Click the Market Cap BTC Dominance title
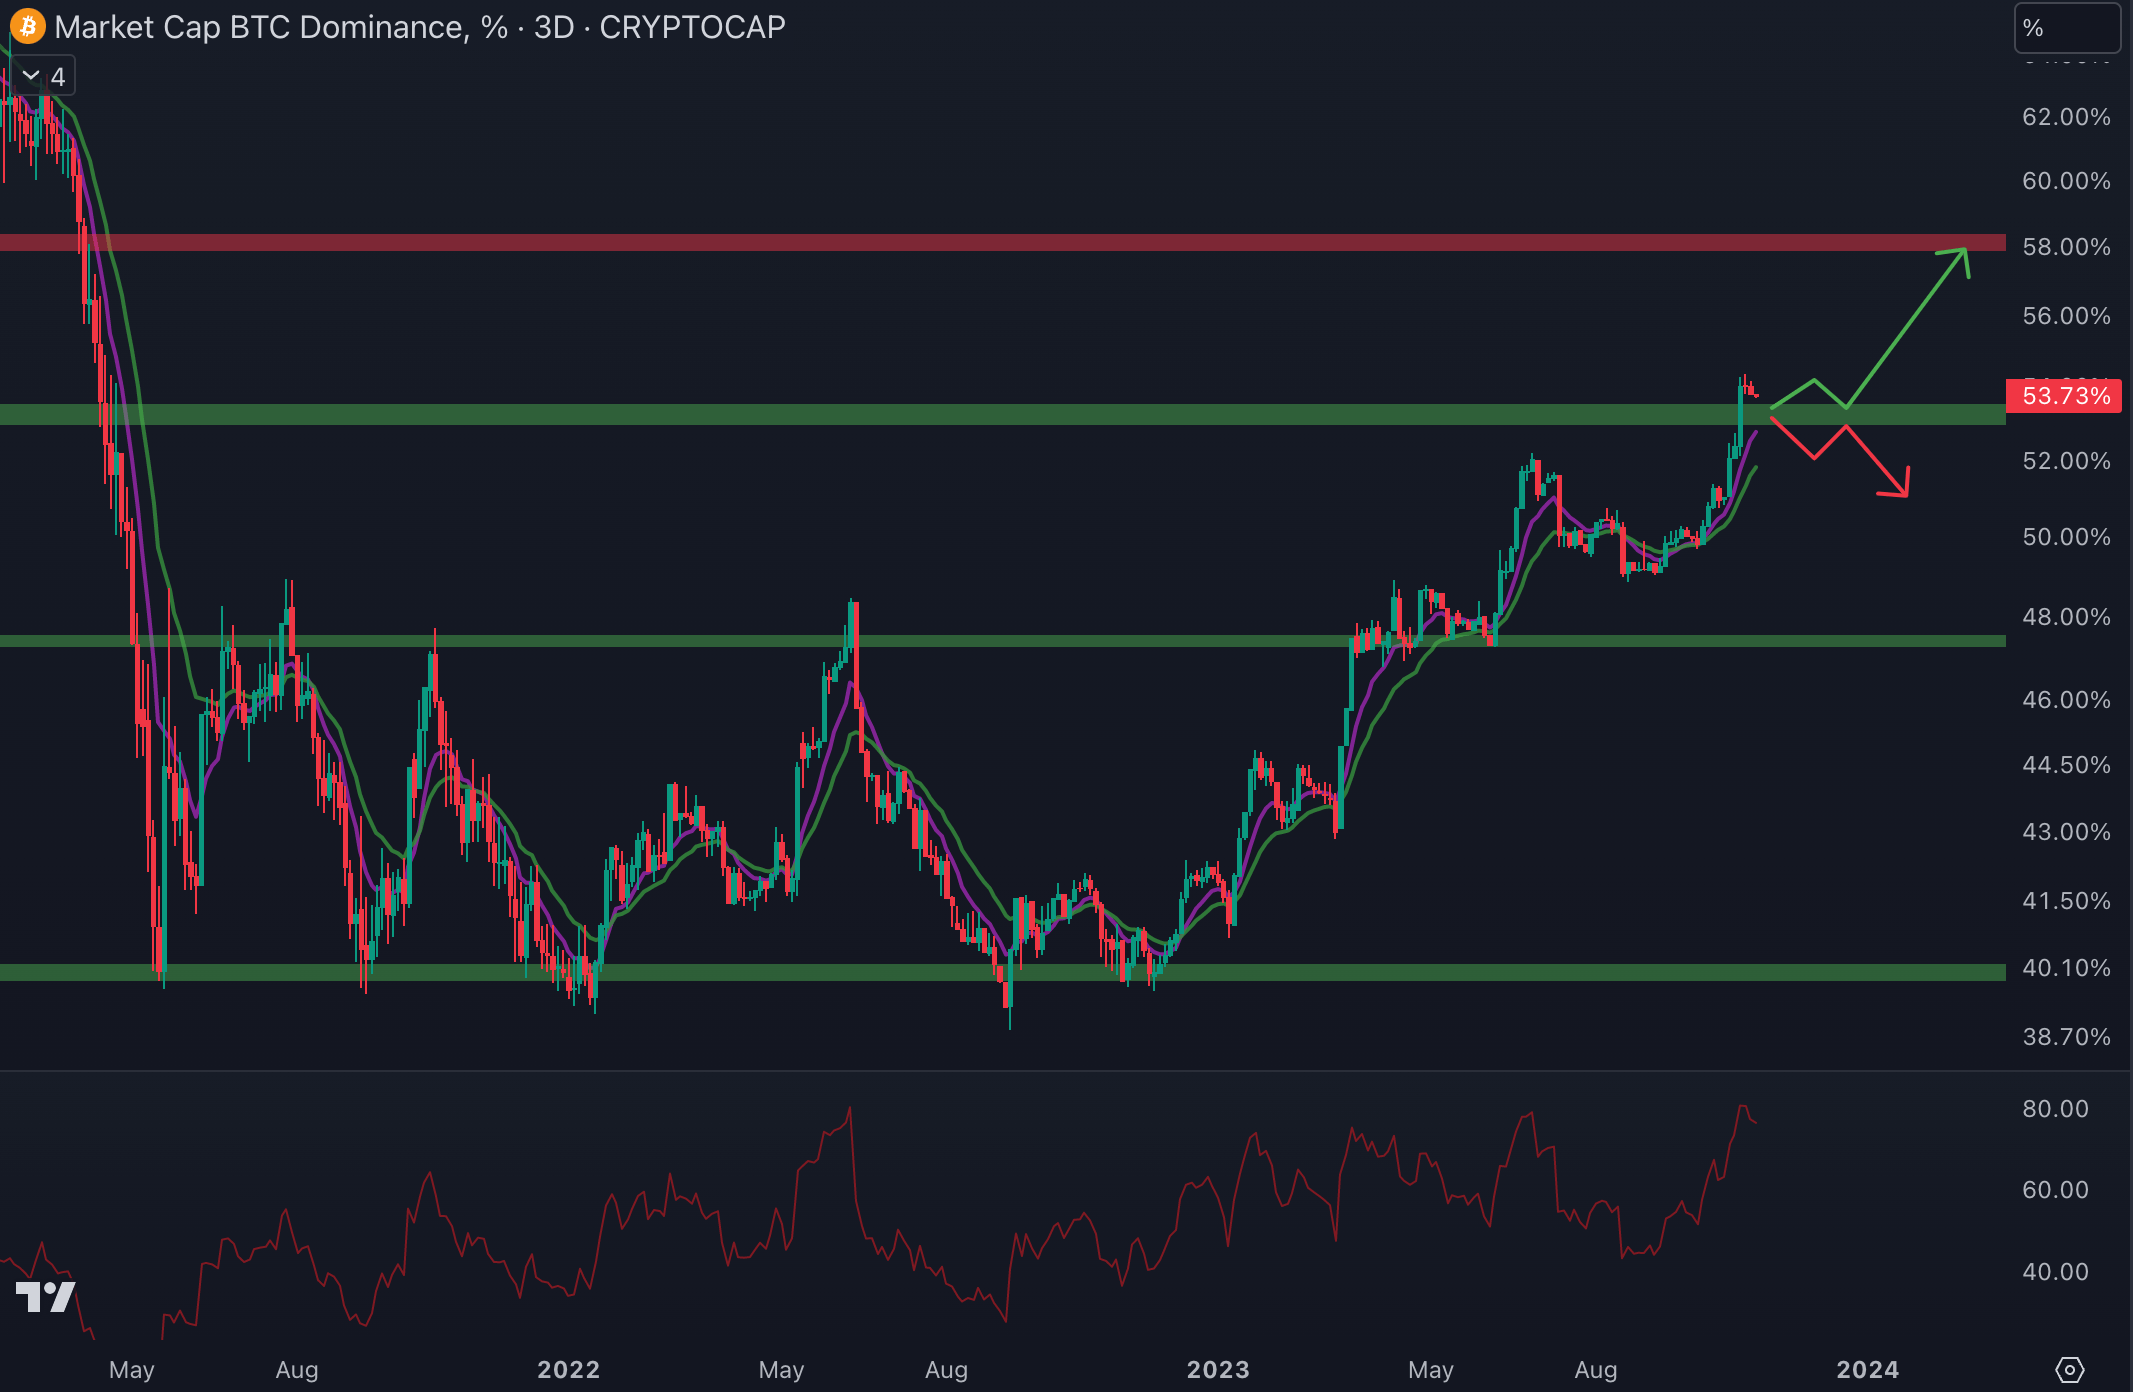Screen dimensions: 2133x1392 pos(260,27)
